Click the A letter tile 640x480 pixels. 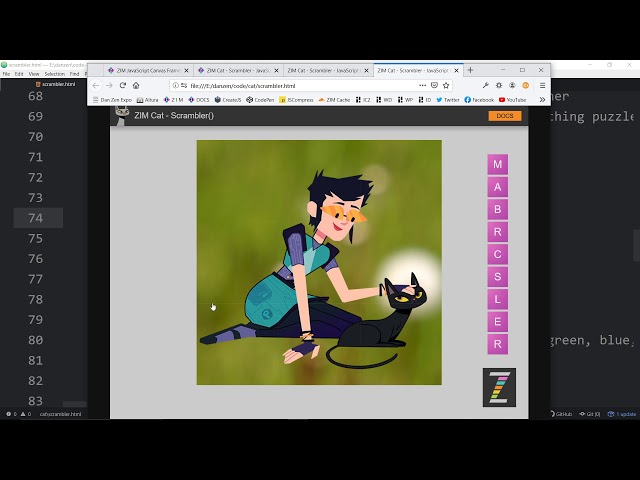(x=498, y=187)
